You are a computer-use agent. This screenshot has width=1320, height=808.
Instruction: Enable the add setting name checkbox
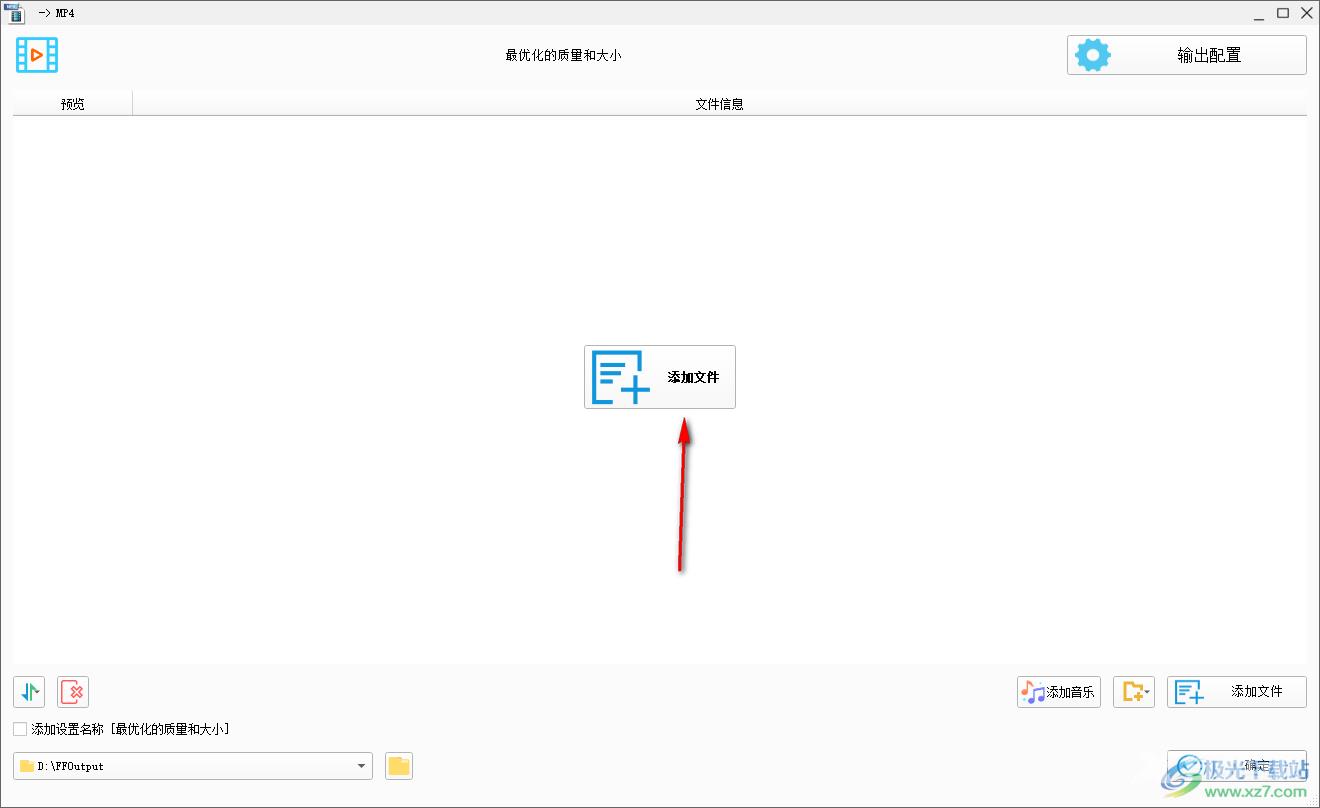(x=20, y=730)
